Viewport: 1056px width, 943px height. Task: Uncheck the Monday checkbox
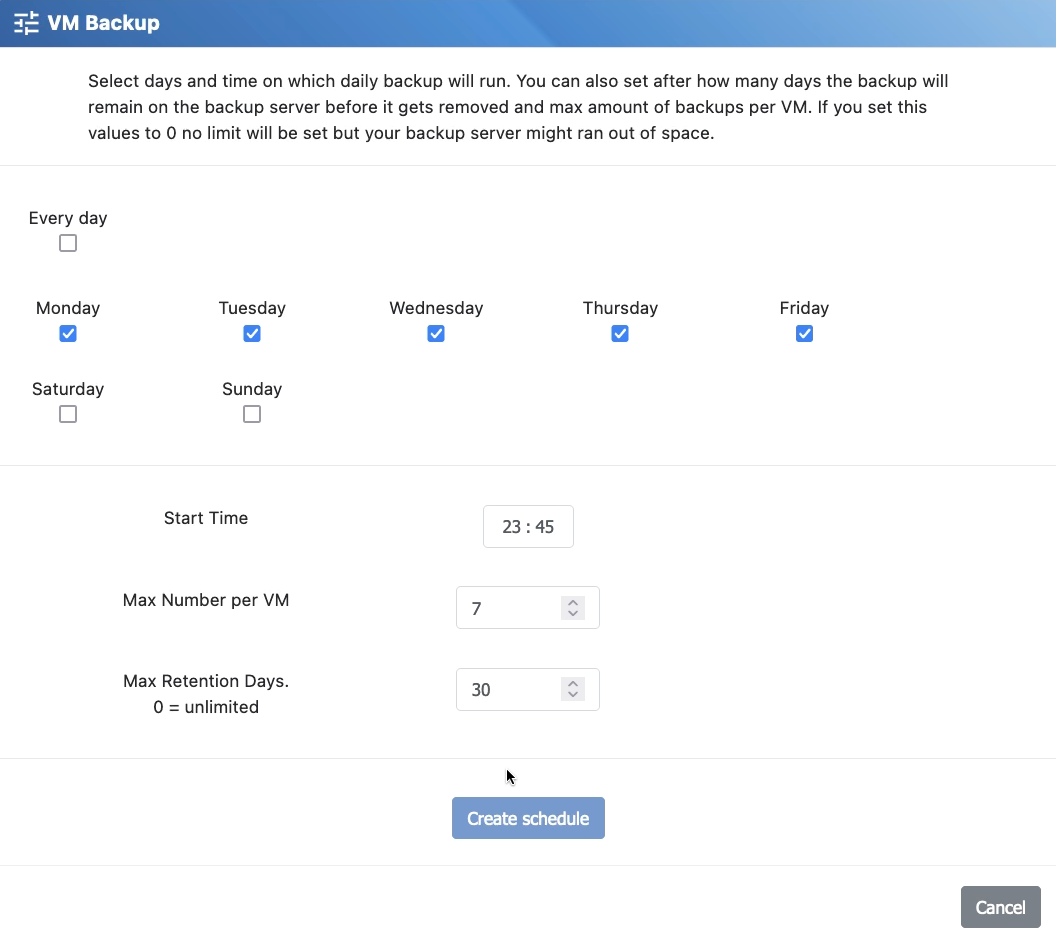point(68,334)
